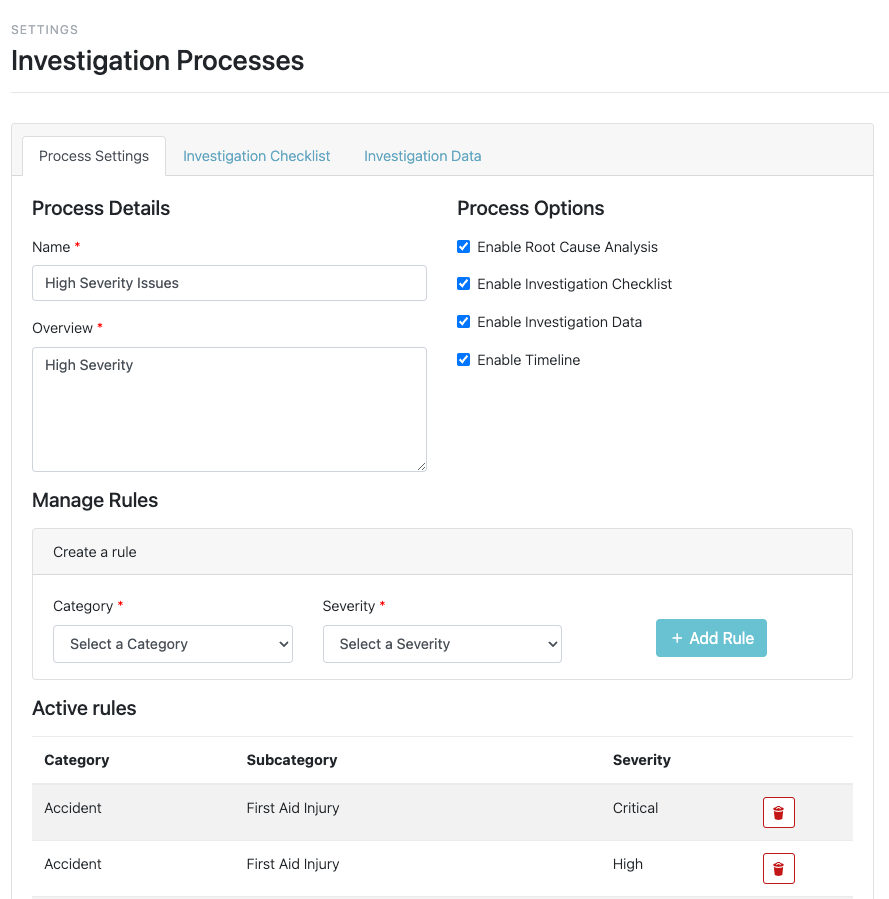The image size is (889, 899).
Task: Switch to the Investigation Checklist tab
Action: click(x=256, y=156)
